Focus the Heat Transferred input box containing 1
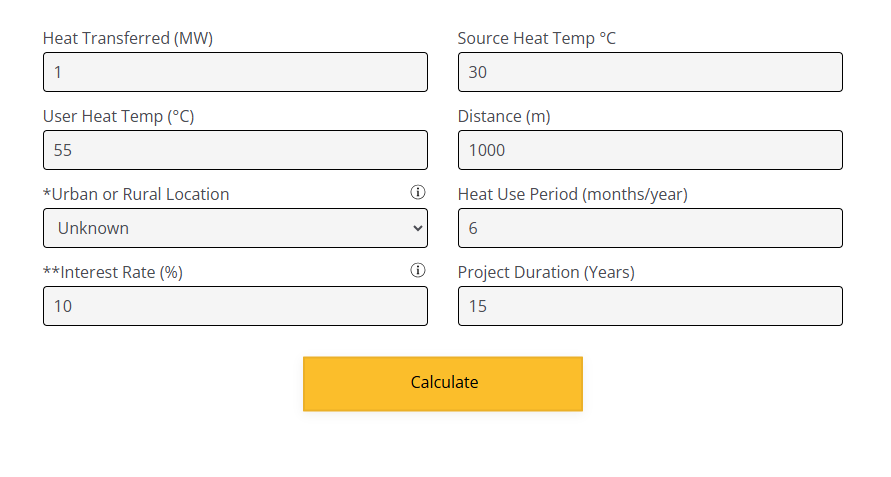891x477 pixels. (x=235, y=72)
